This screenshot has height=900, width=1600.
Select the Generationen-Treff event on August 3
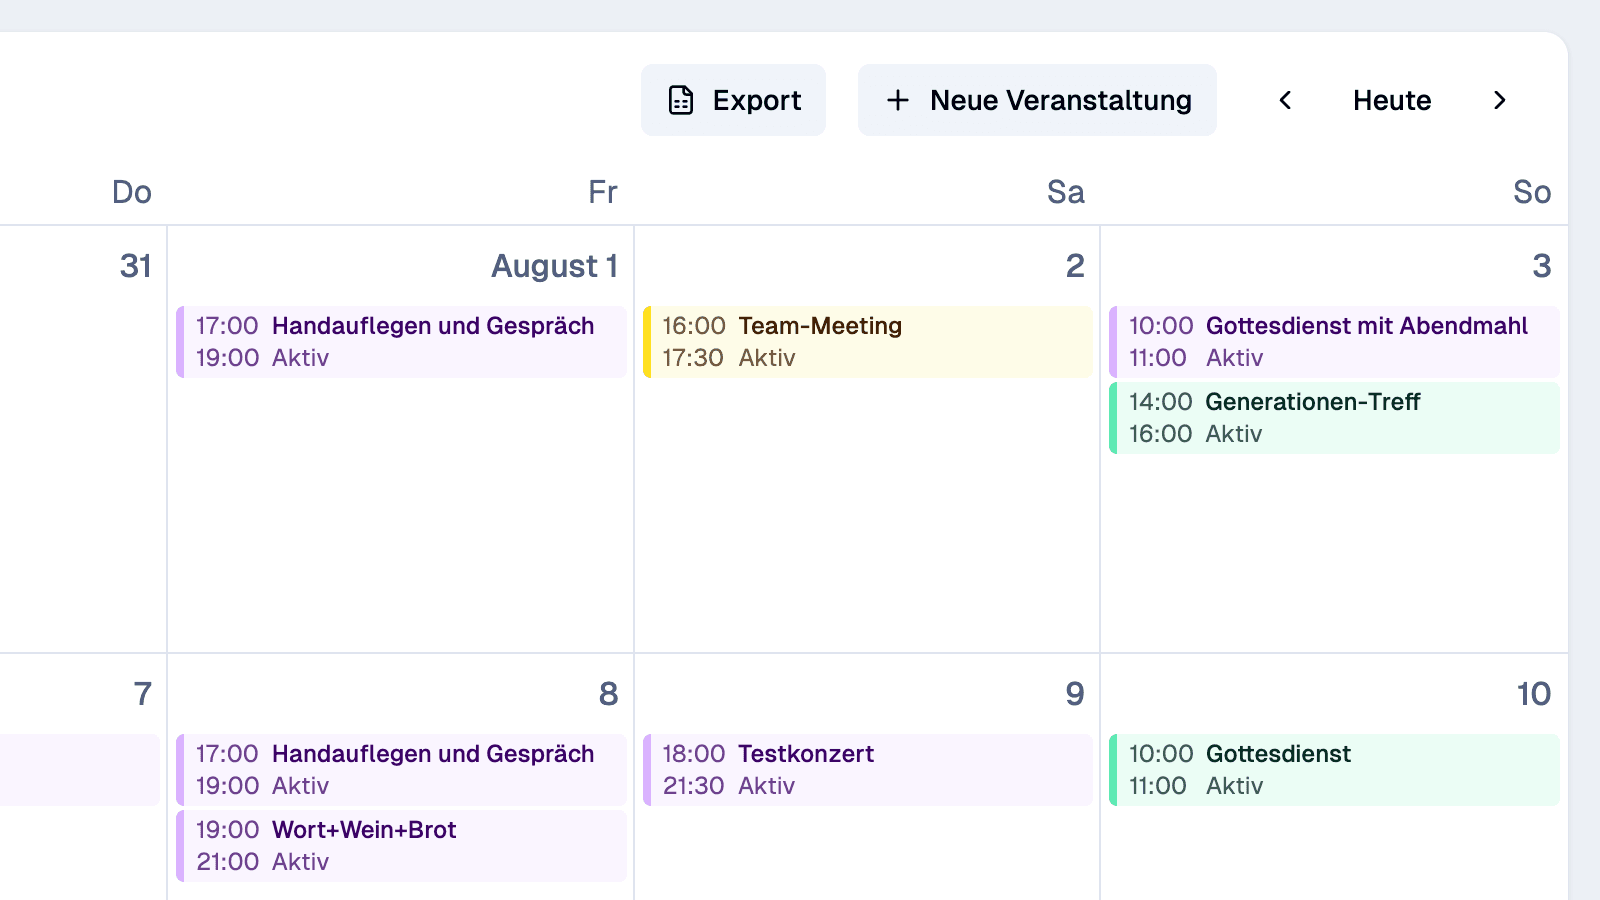[1334, 417]
